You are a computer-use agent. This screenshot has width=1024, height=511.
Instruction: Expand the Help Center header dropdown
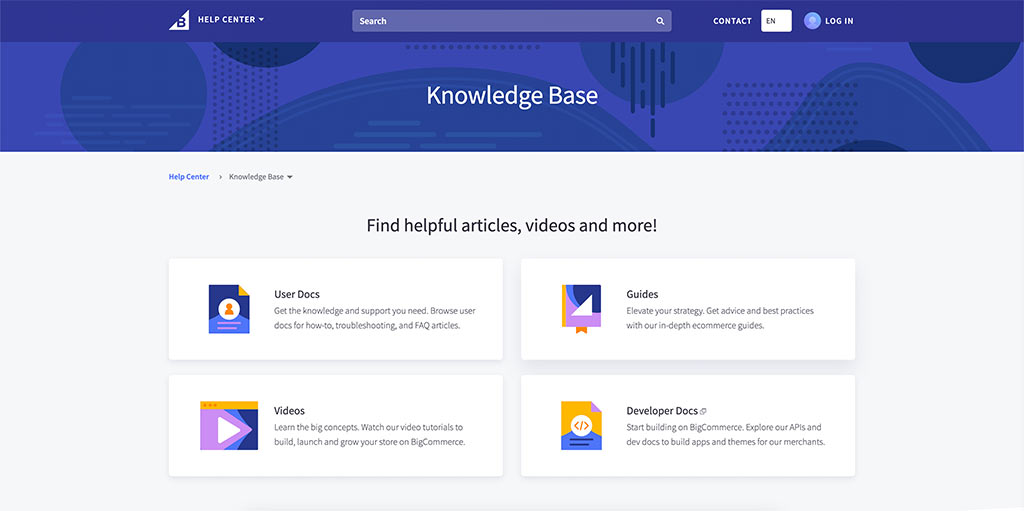(261, 20)
